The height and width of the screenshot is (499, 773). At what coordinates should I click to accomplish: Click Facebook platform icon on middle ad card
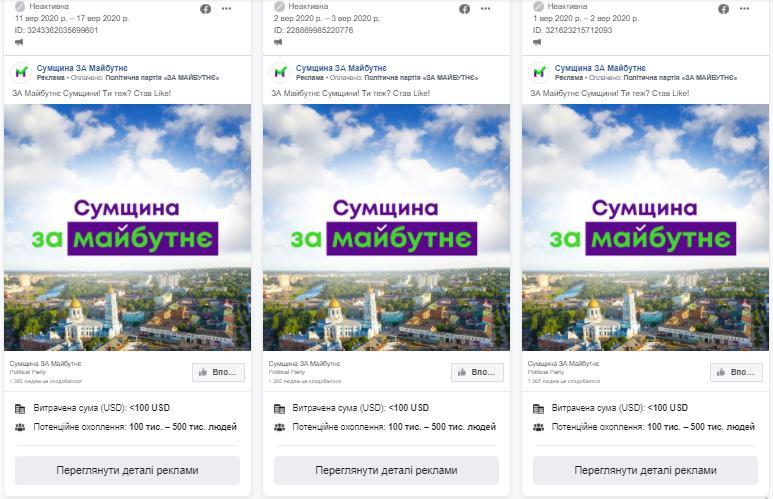tap(464, 9)
